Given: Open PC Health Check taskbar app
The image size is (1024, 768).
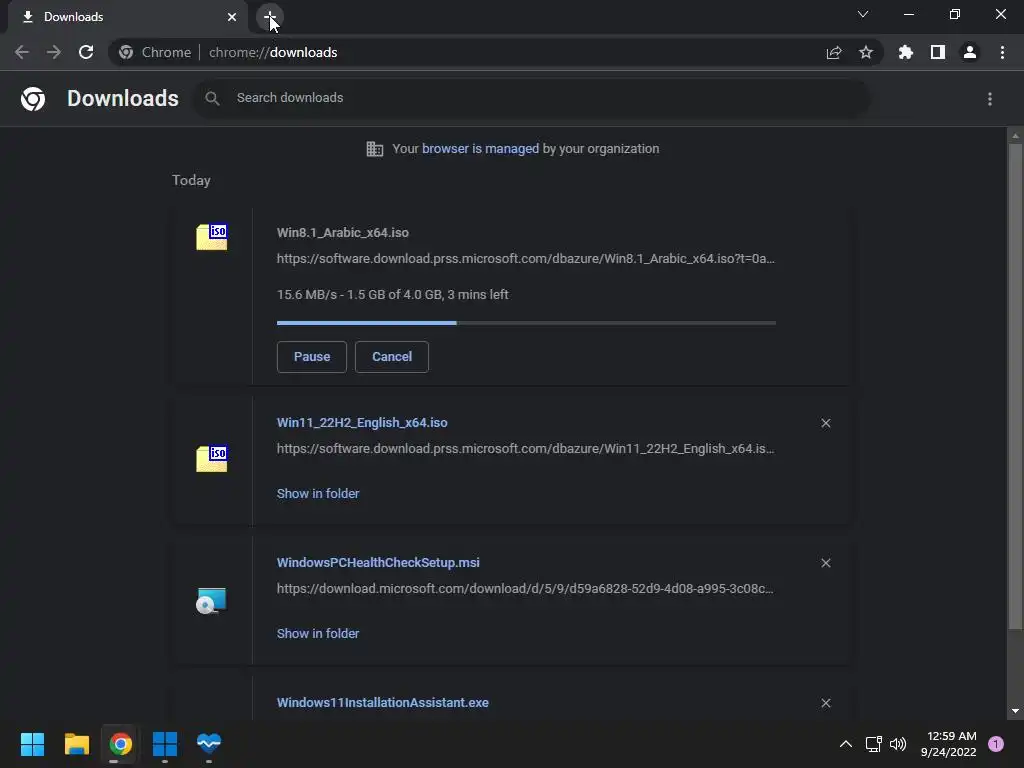Looking at the screenshot, I should coord(209,744).
